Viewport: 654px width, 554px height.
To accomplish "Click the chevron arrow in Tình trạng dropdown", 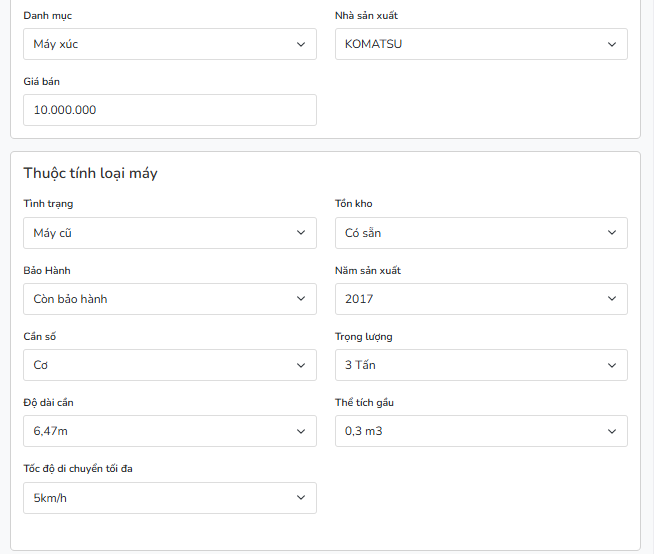I will [x=301, y=233].
